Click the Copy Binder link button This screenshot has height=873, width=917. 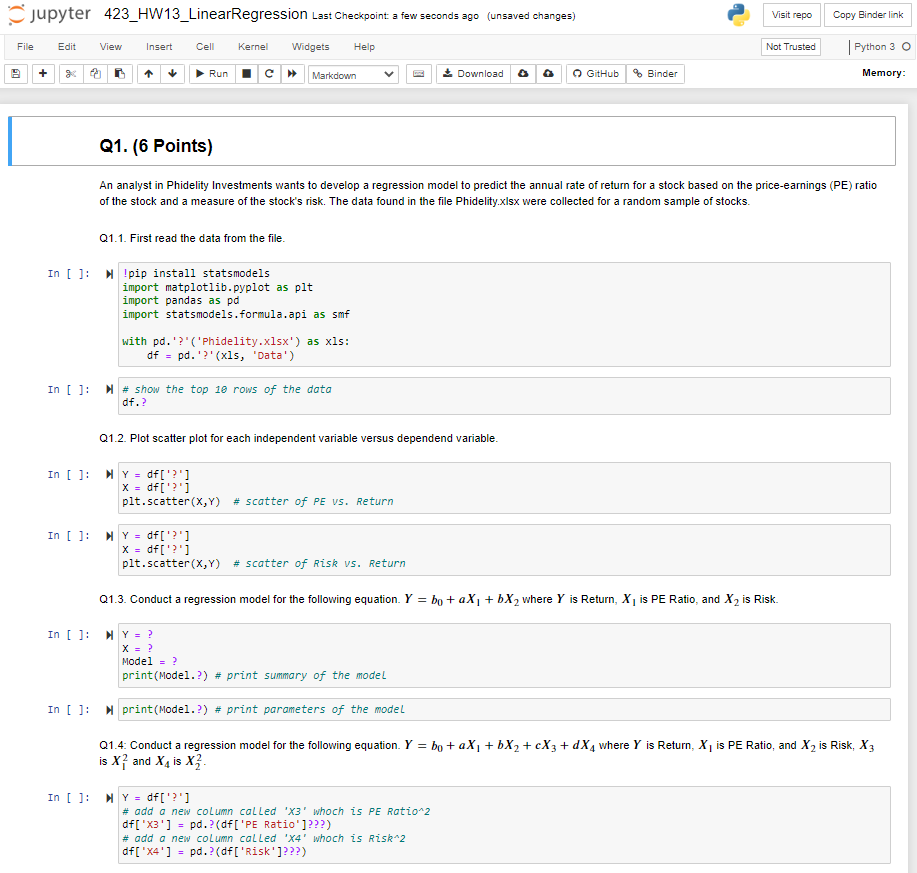click(868, 15)
